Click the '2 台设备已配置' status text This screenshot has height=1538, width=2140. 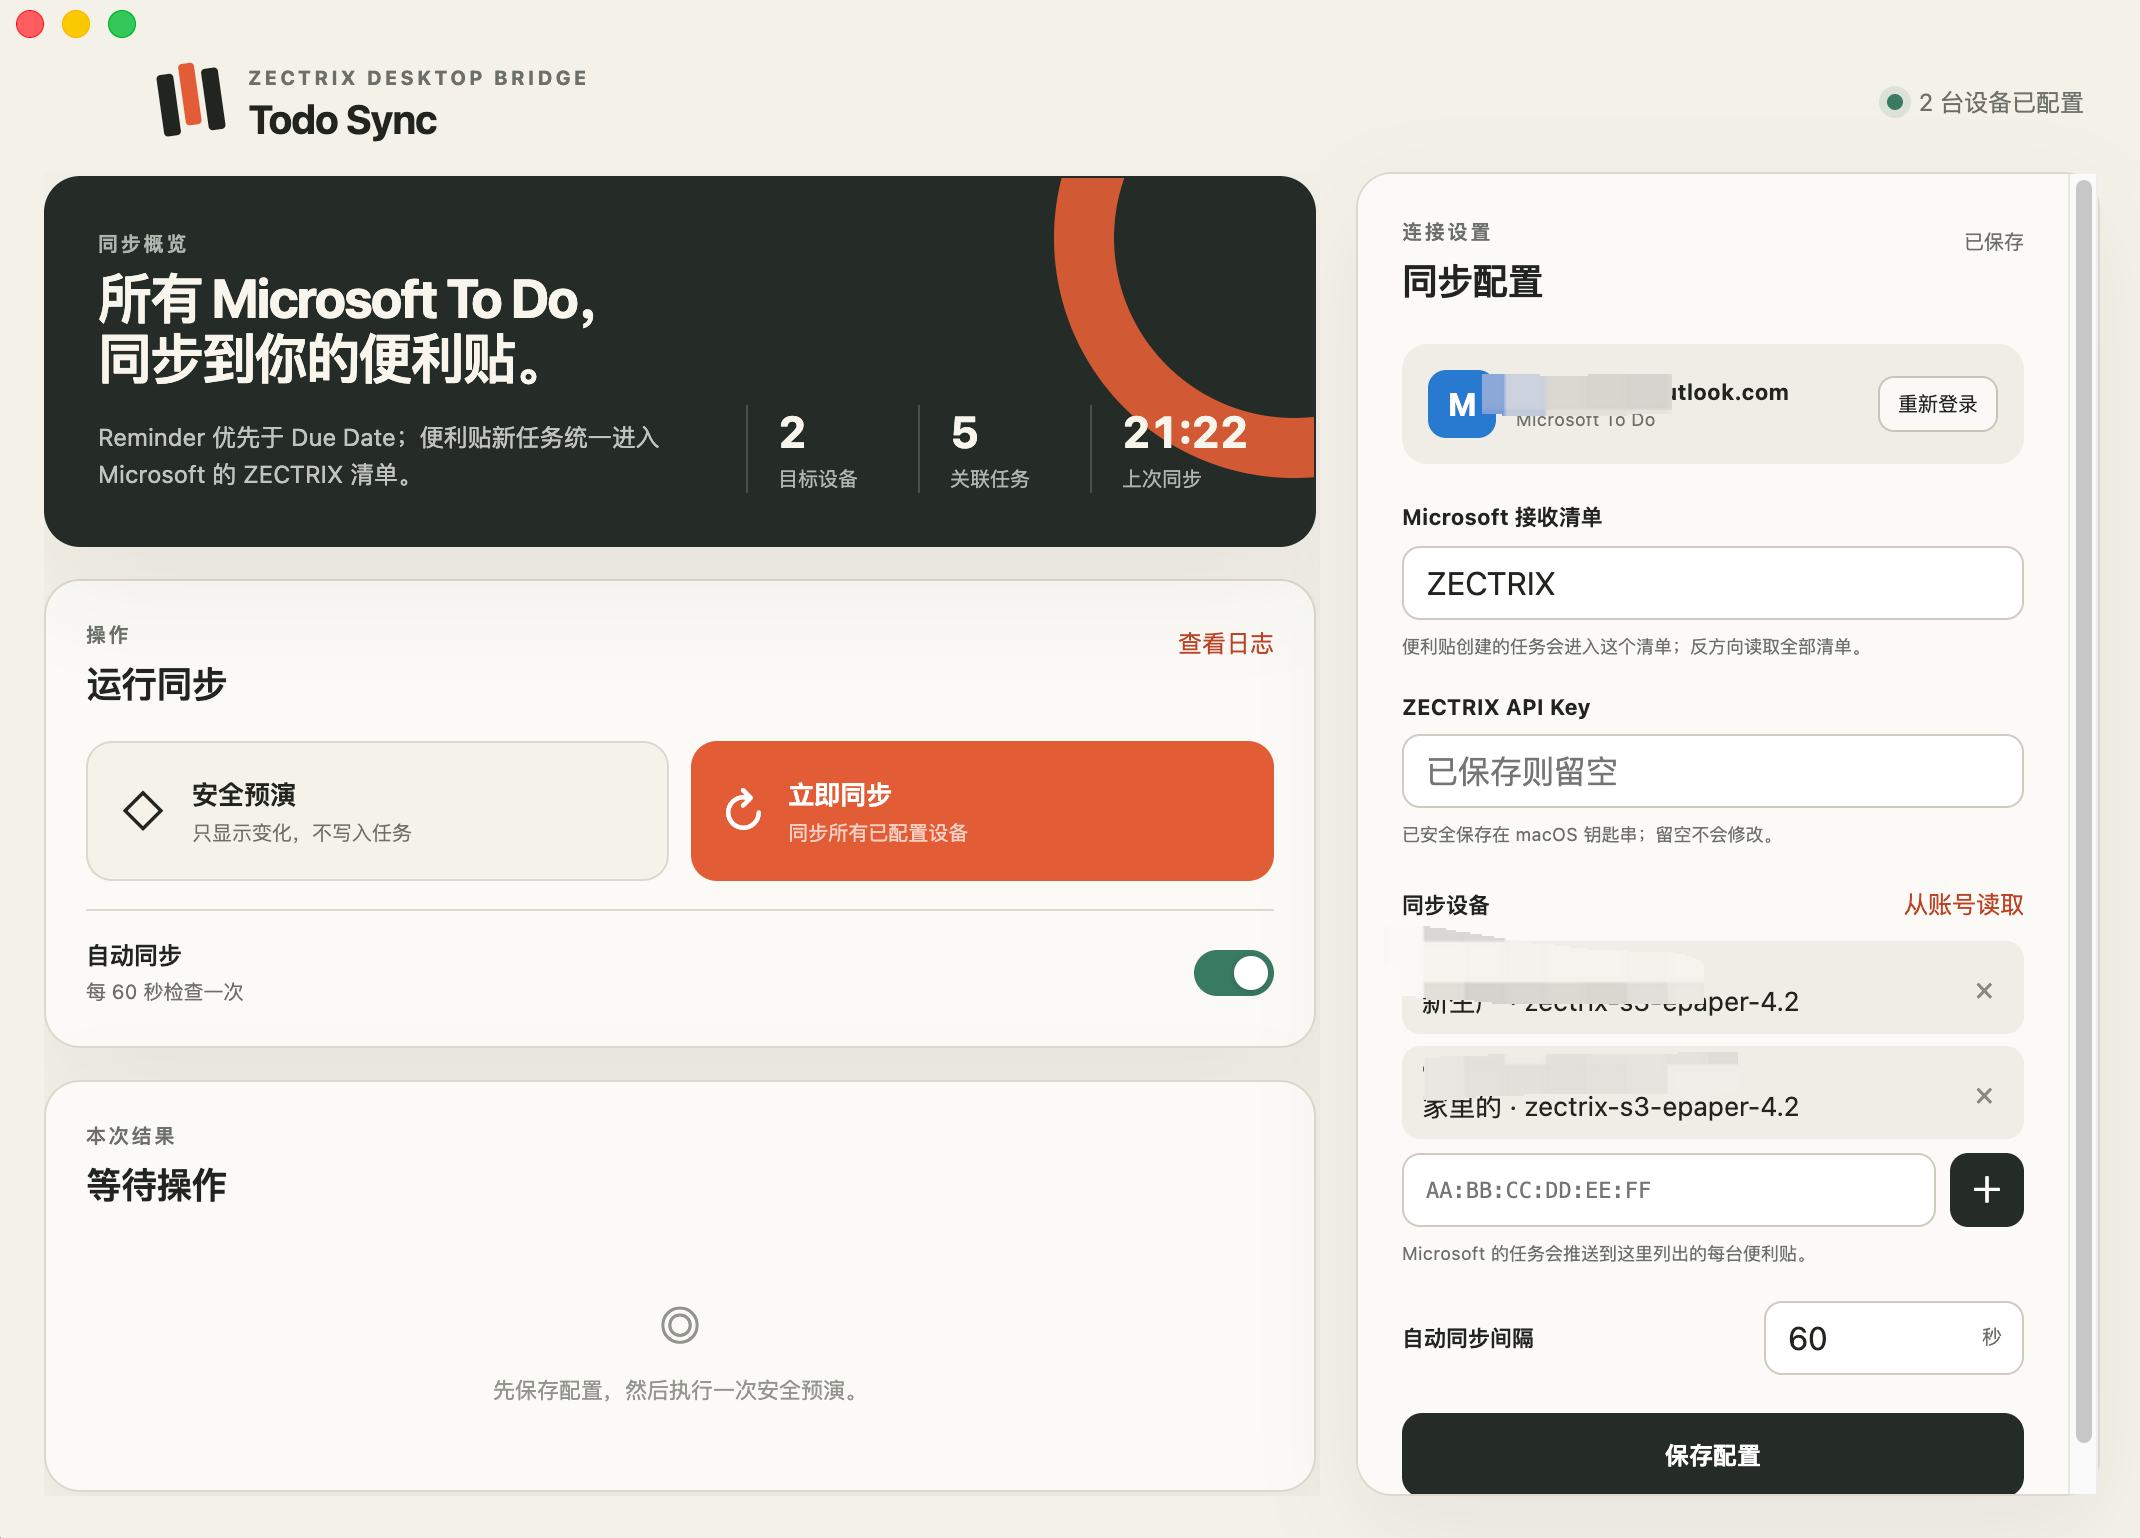2001,103
